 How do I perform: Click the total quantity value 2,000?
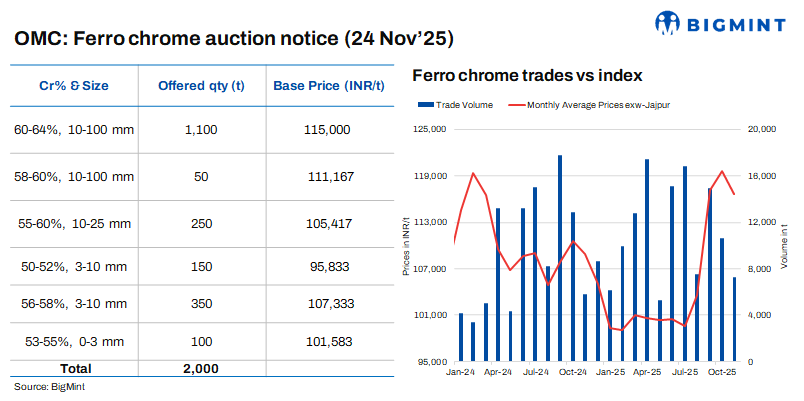click(x=200, y=368)
